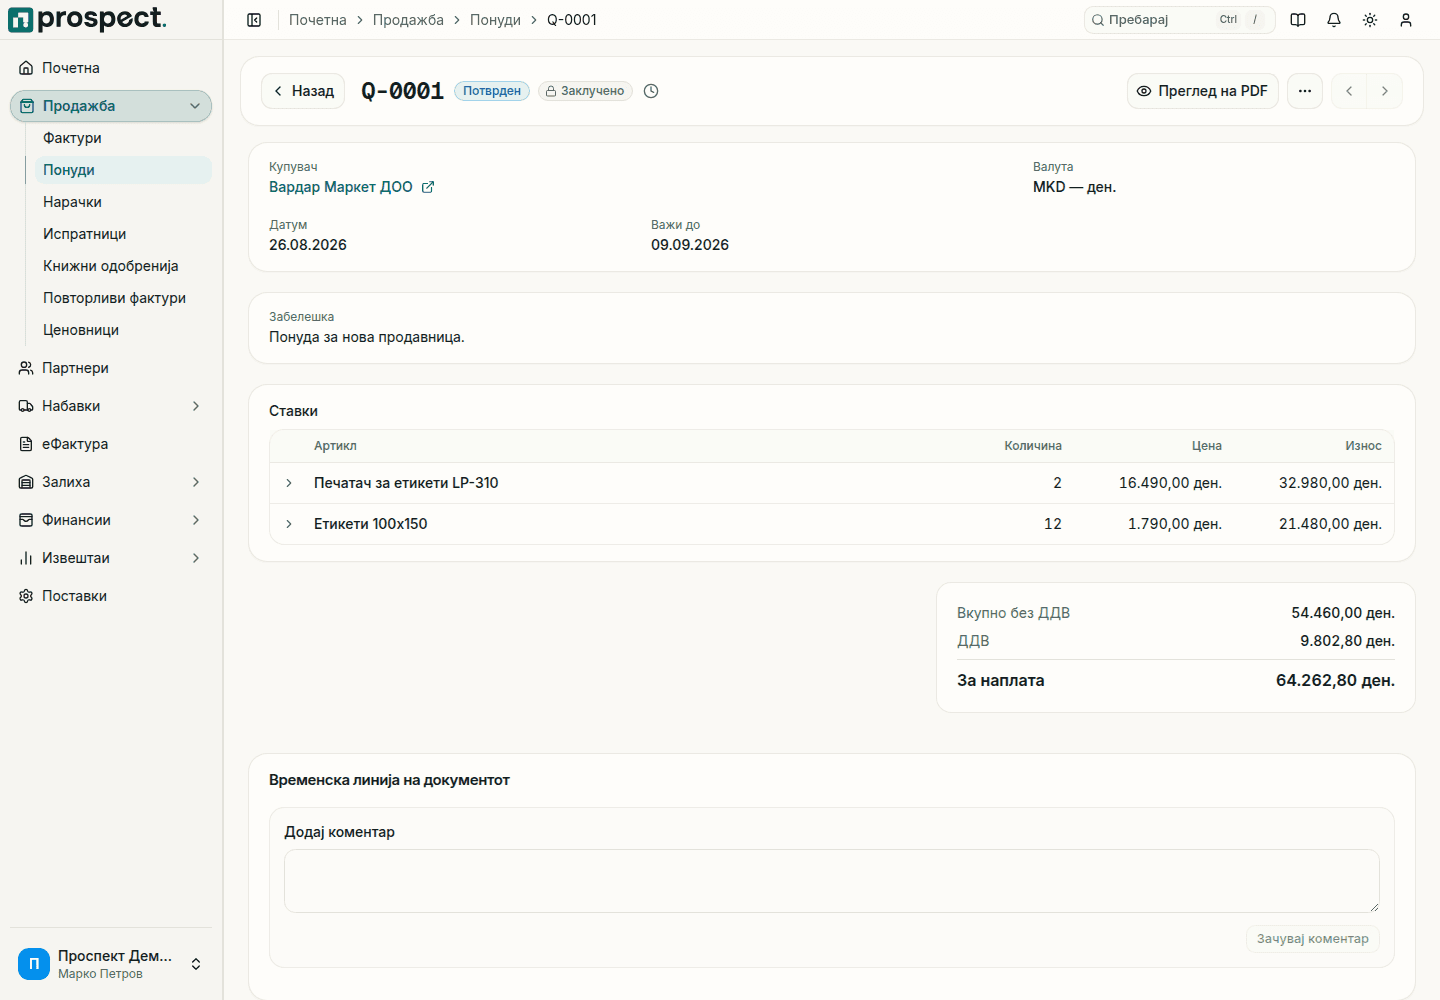
Task: Click the Додај коментар text area
Action: coord(832,881)
